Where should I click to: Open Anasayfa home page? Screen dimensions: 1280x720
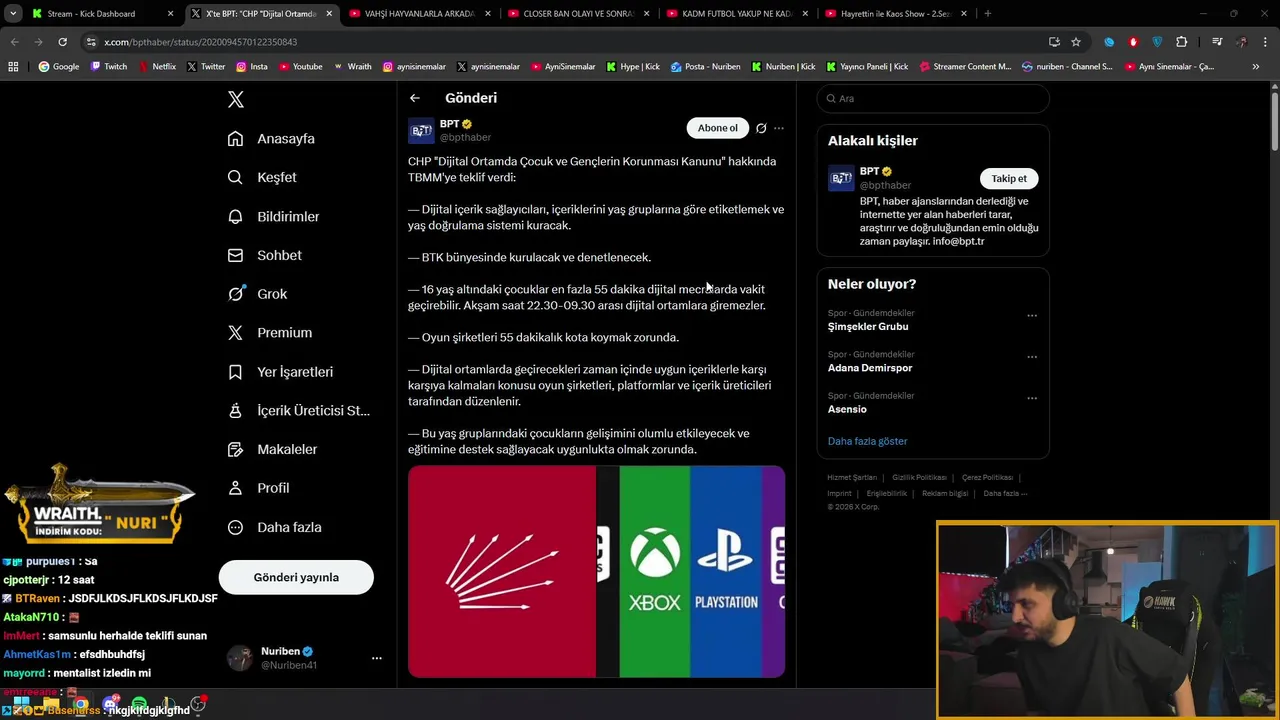271,139
